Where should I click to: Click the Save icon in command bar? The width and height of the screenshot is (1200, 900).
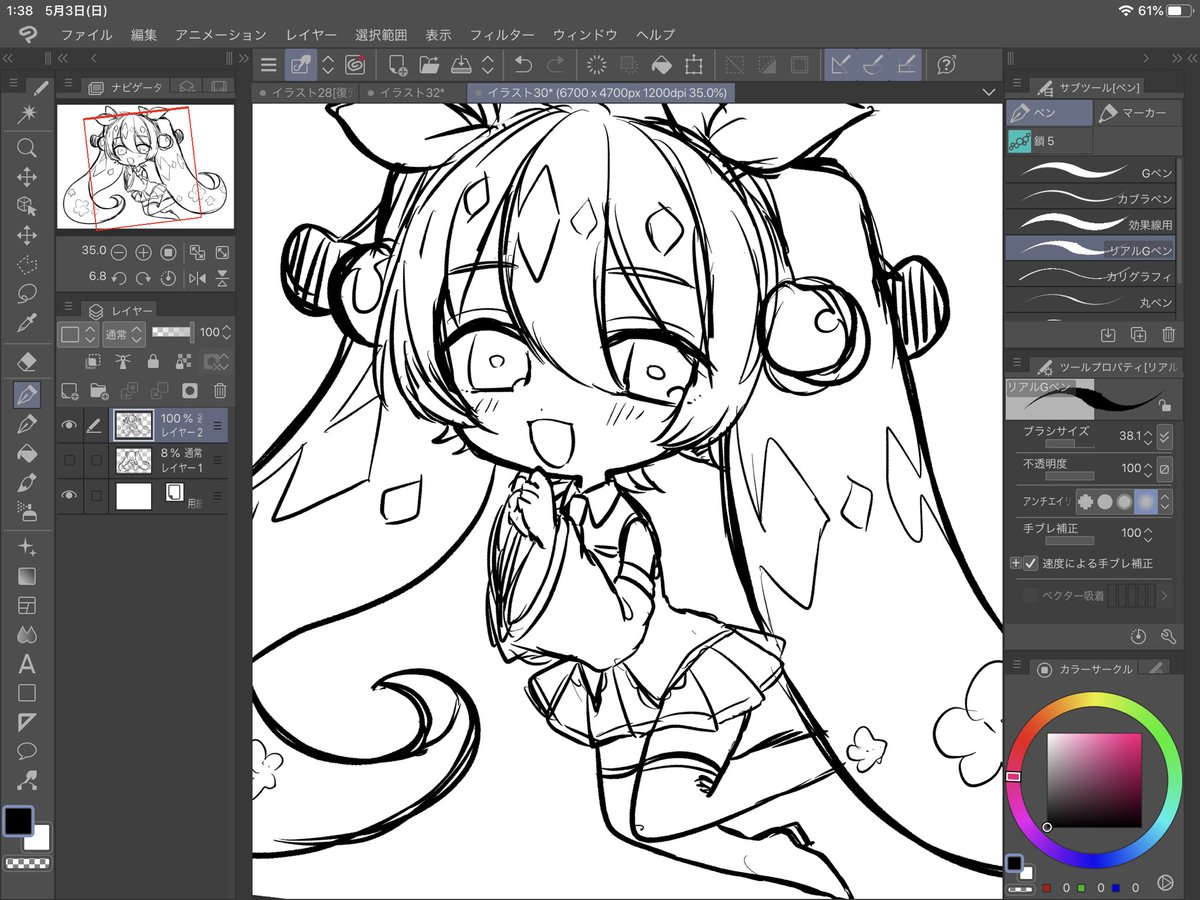point(460,65)
